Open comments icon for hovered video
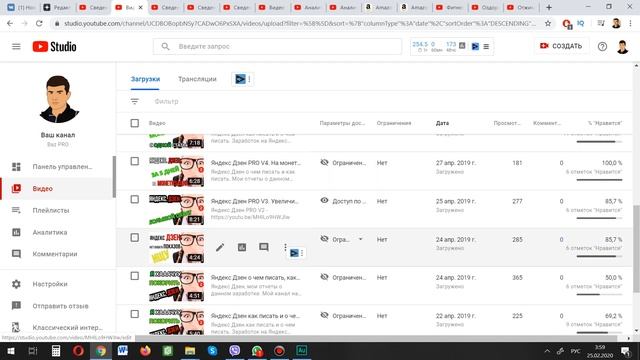The height and width of the screenshot is (360, 640). click(264, 247)
